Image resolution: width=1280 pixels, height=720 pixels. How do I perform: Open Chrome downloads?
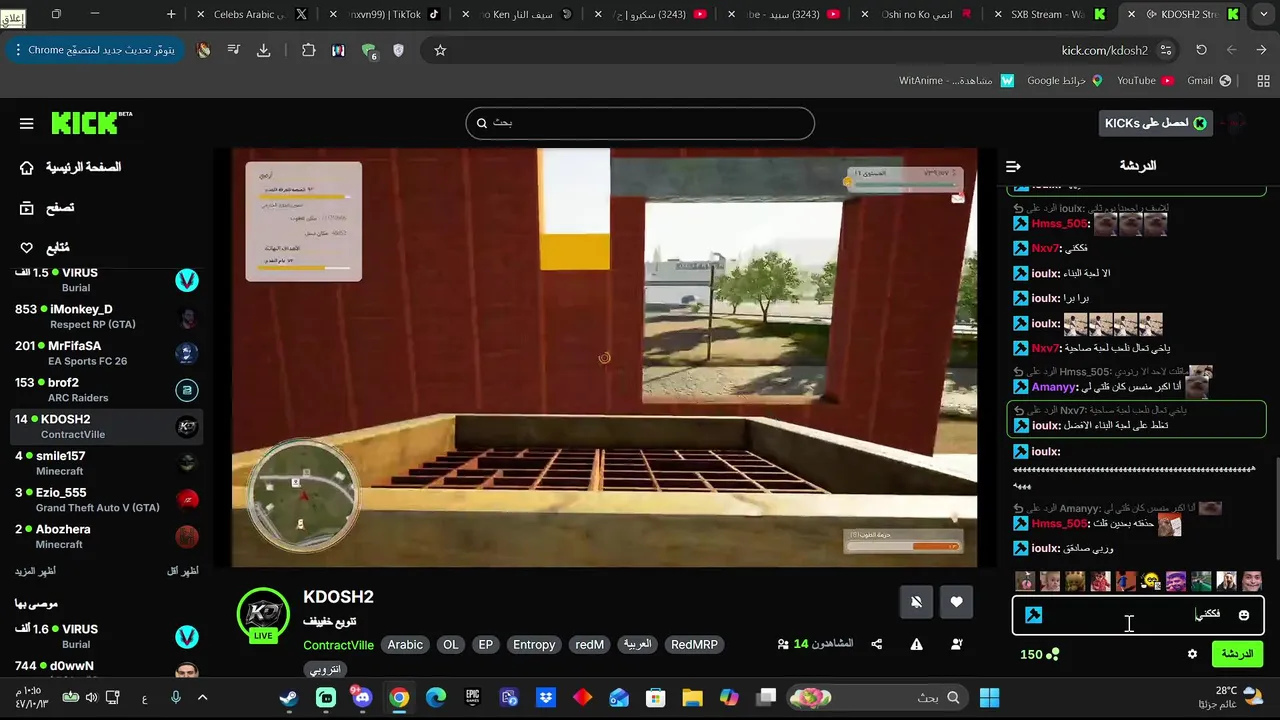click(x=264, y=50)
